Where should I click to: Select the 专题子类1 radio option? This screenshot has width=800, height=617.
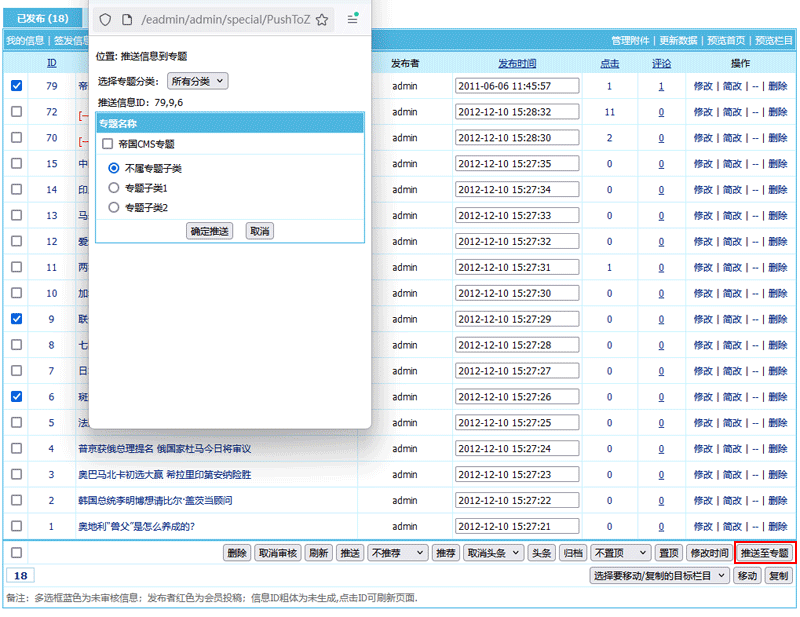pyautogui.click(x=114, y=187)
